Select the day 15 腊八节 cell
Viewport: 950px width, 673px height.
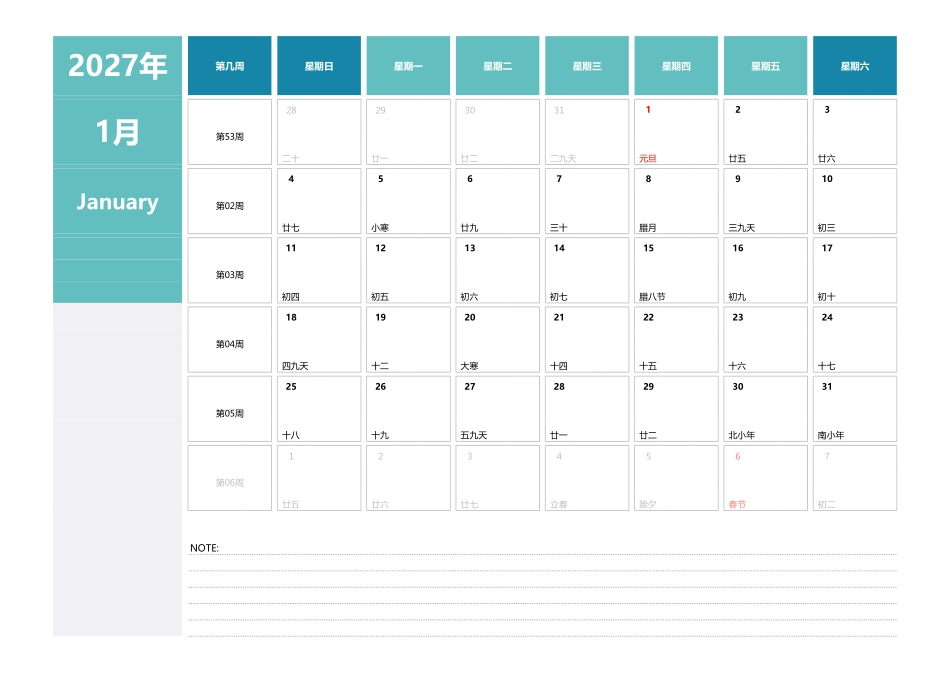tap(676, 270)
